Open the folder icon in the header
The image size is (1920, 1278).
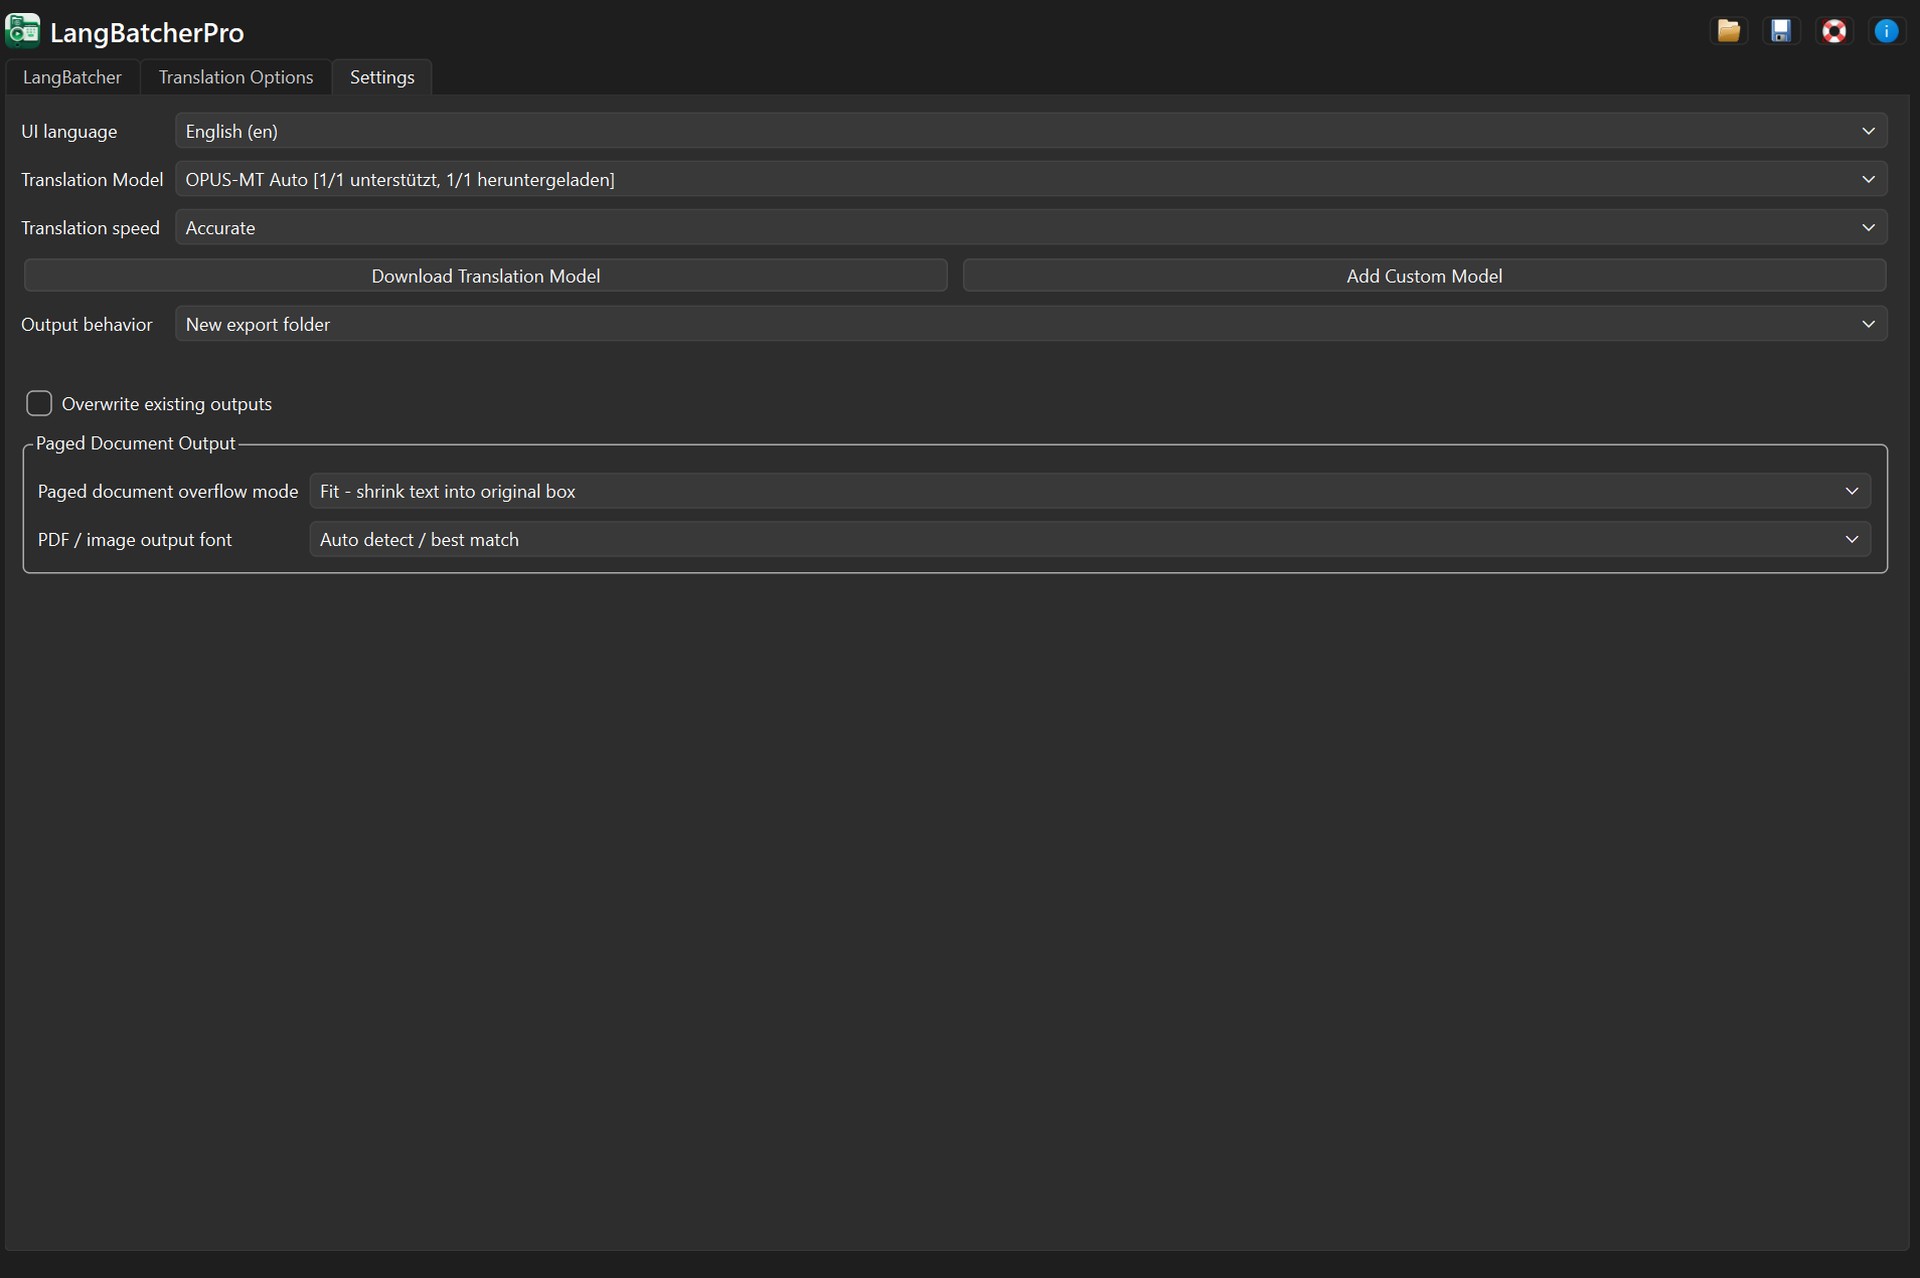point(1728,31)
